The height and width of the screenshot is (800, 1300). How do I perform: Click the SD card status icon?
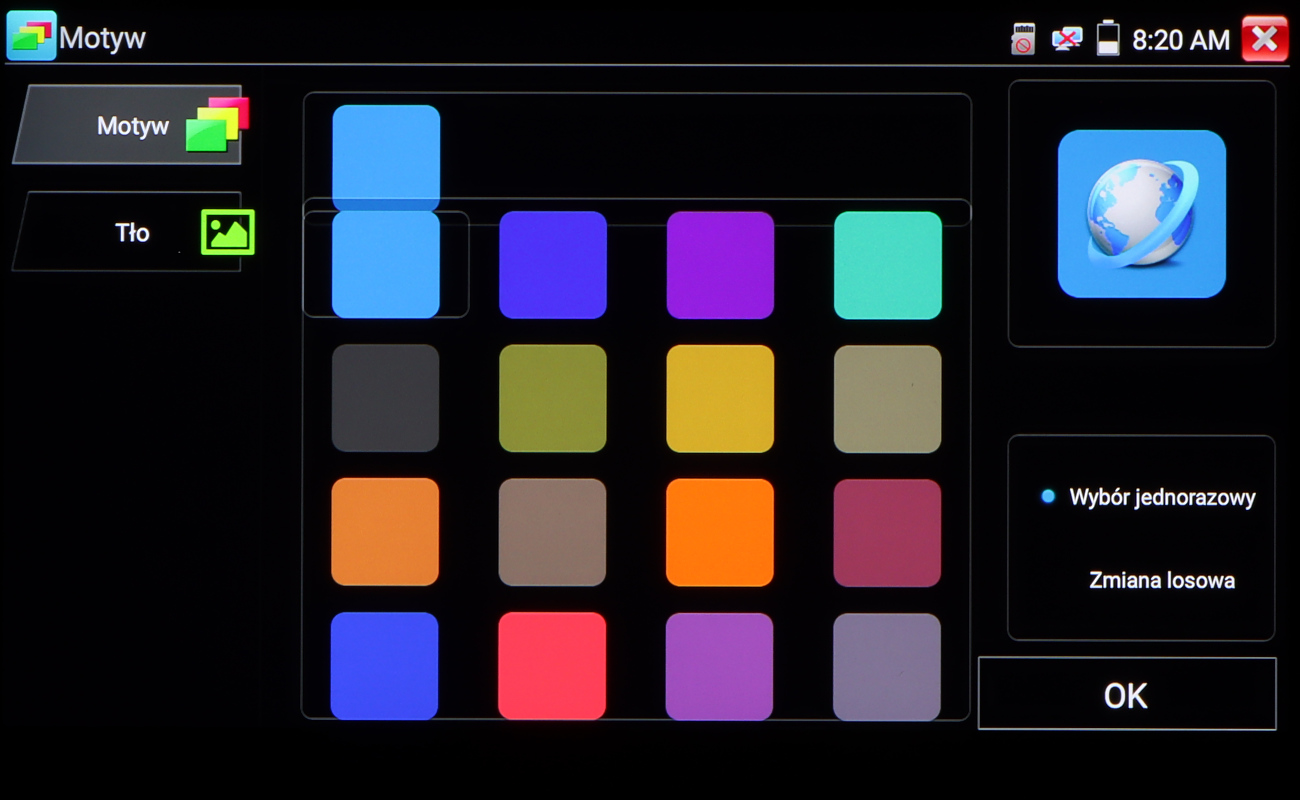point(1022,39)
